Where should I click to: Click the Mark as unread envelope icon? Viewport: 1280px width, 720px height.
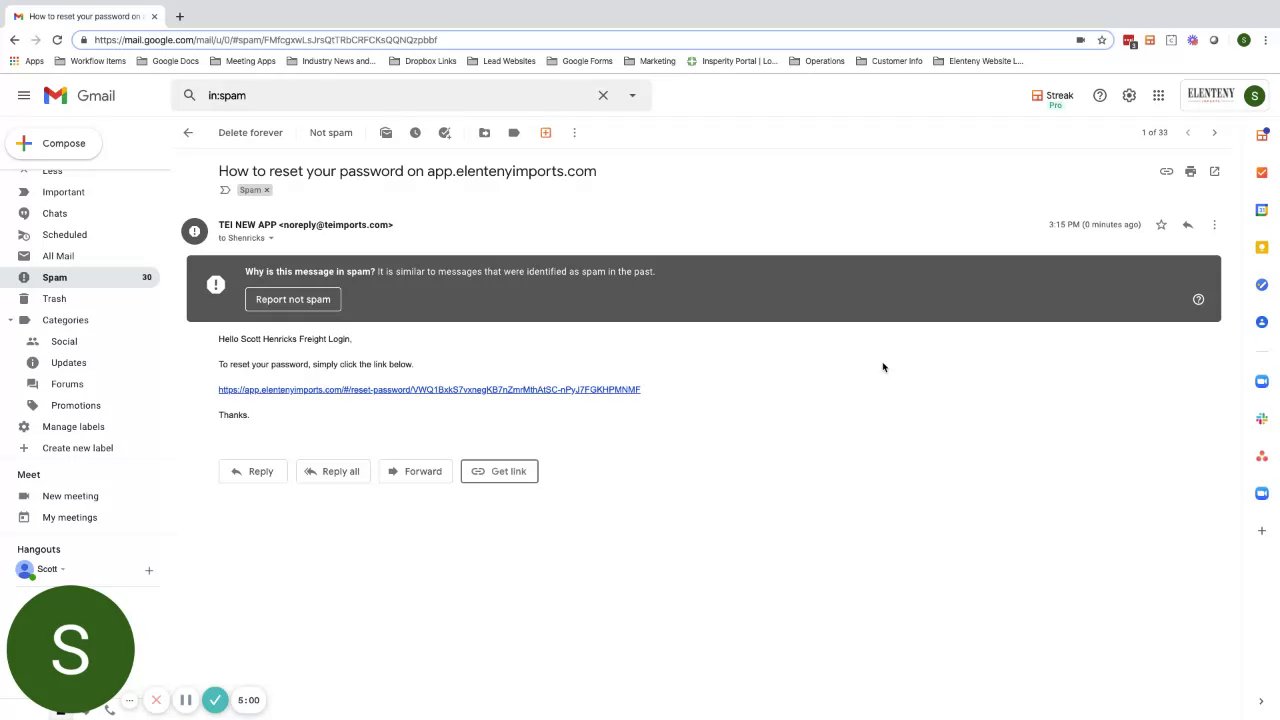click(386, 132)
